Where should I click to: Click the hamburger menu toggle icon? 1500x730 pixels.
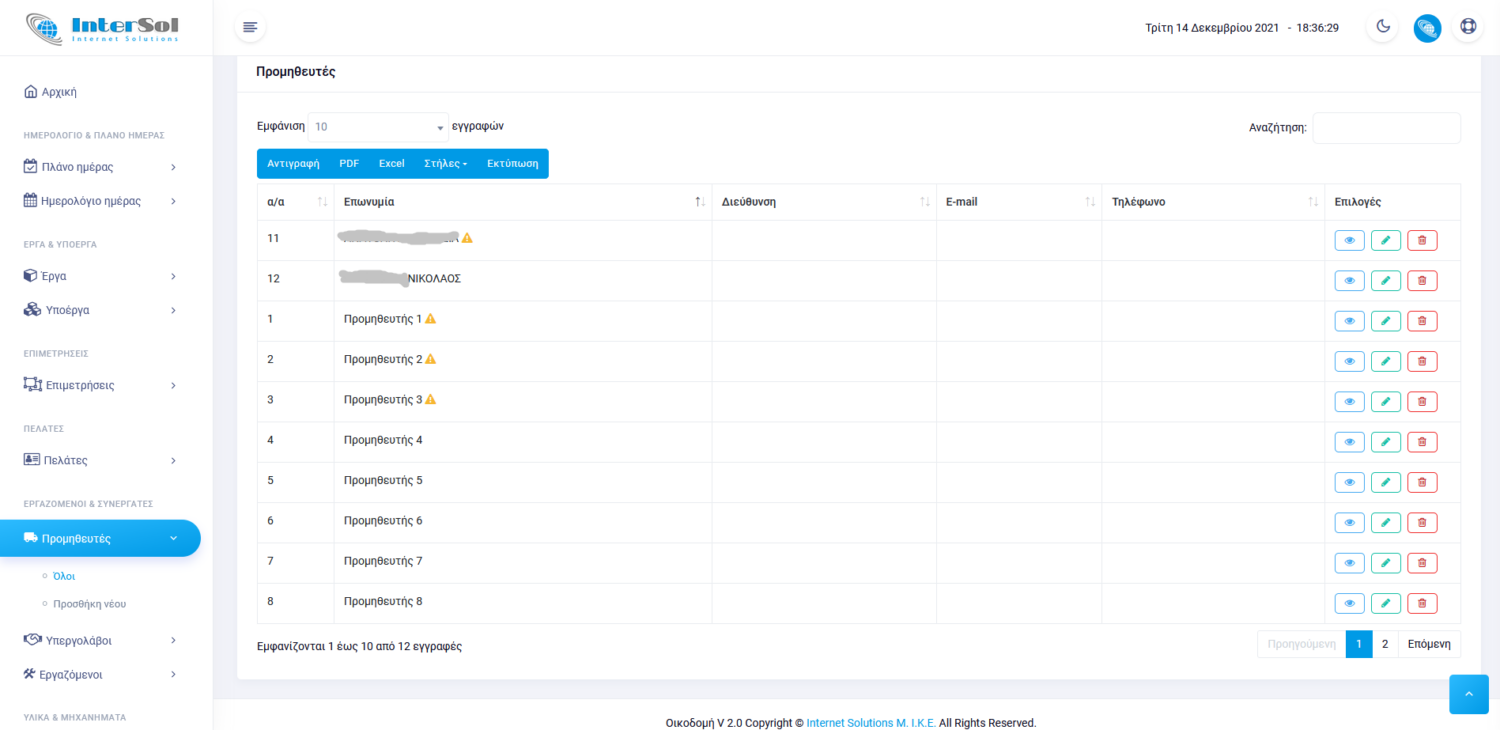(x=250, y=27)
